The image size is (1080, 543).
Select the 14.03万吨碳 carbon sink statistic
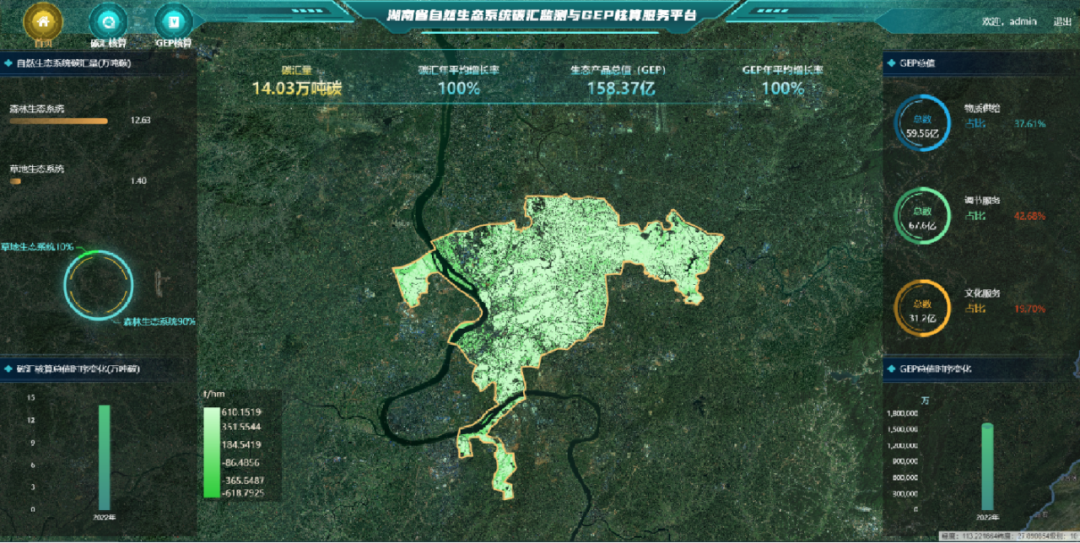coord(296,88)
